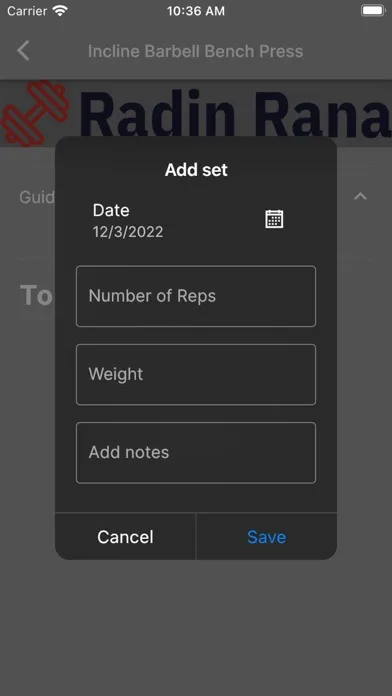Cancel the Add set dialog

[x=125, y=537]
